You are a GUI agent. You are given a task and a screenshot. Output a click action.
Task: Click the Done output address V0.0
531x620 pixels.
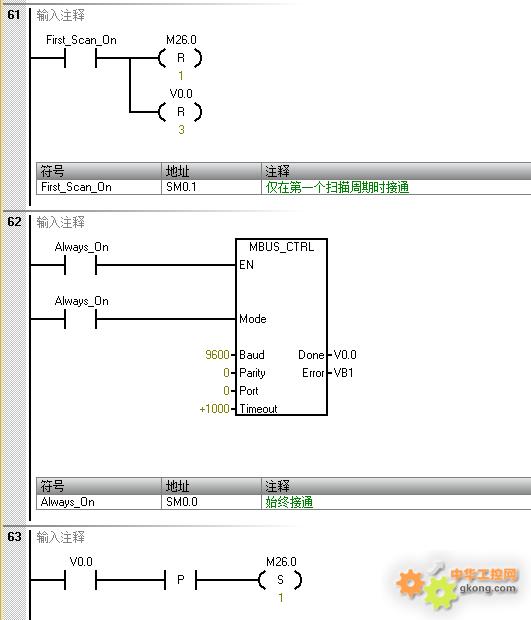tap(345, 355)
